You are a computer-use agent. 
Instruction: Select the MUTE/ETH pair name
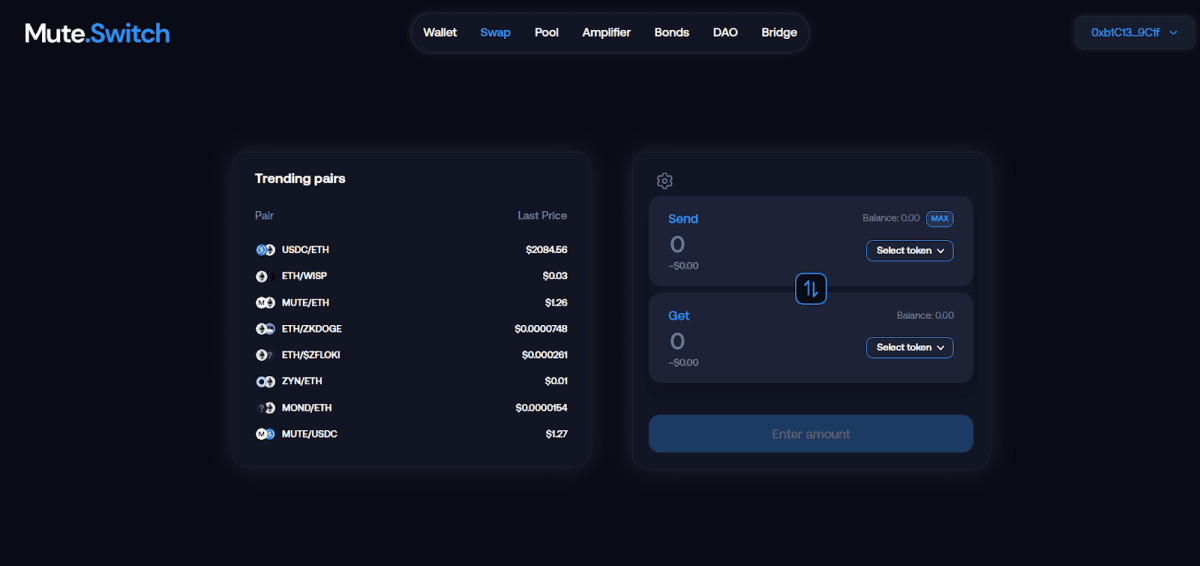click(305, 302)
